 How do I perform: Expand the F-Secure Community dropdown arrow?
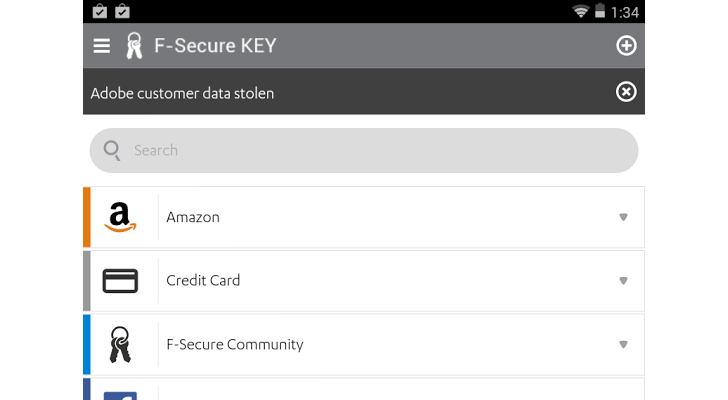coord(623,344)
